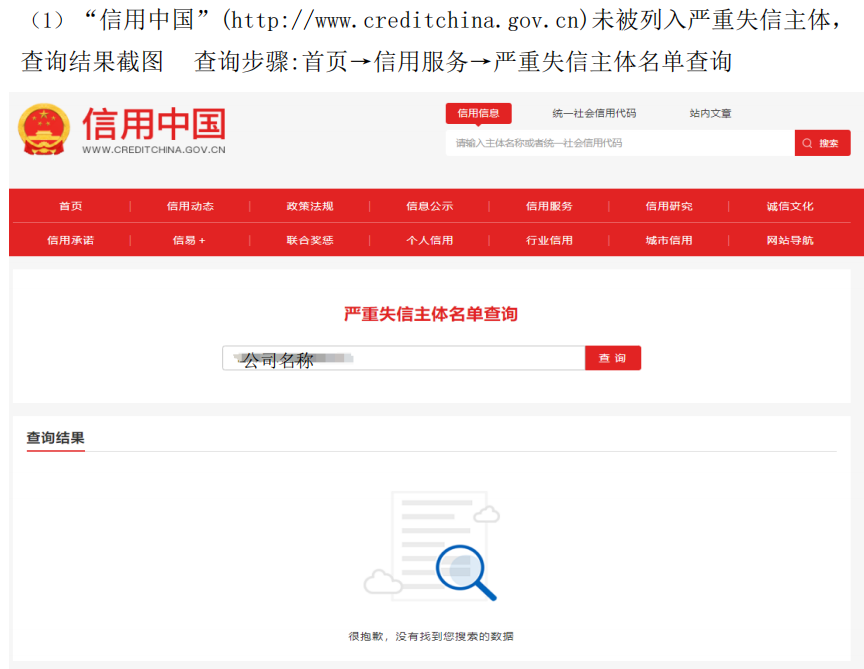
Task: Click the Credit China national emblem logo
Action: point(44,130)
